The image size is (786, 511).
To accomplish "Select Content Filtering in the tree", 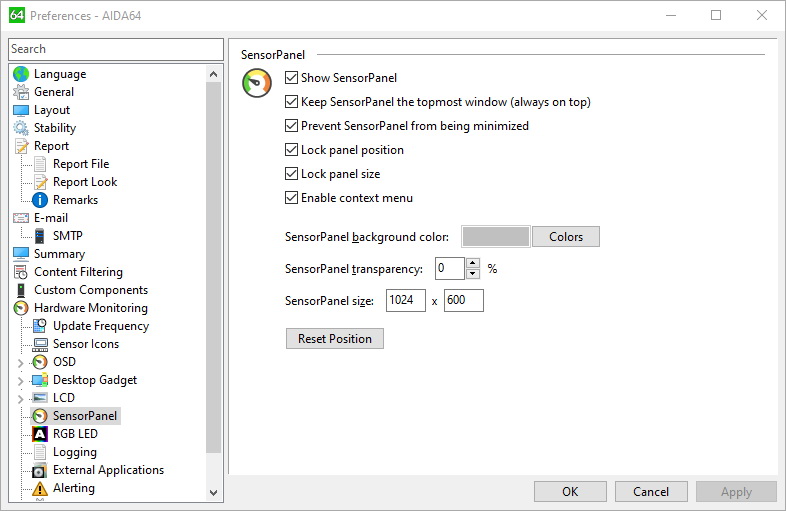I will pyautogui.click(x=78, y=272).
